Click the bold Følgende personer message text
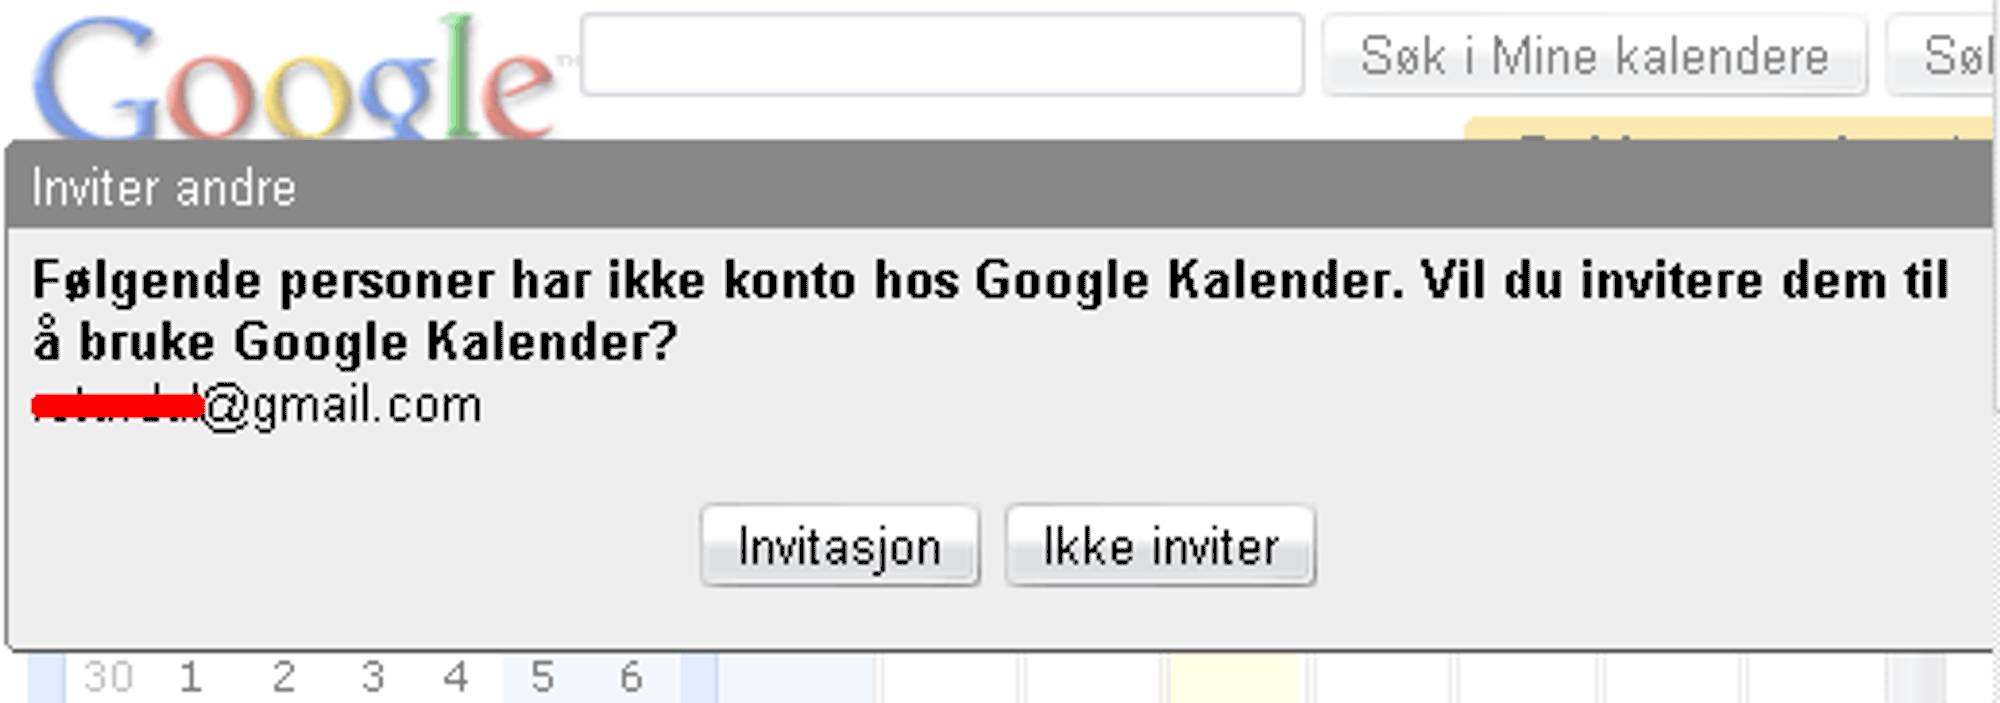Image resolution: width=2000 pixels, height=703 pixels. (990, 310)
